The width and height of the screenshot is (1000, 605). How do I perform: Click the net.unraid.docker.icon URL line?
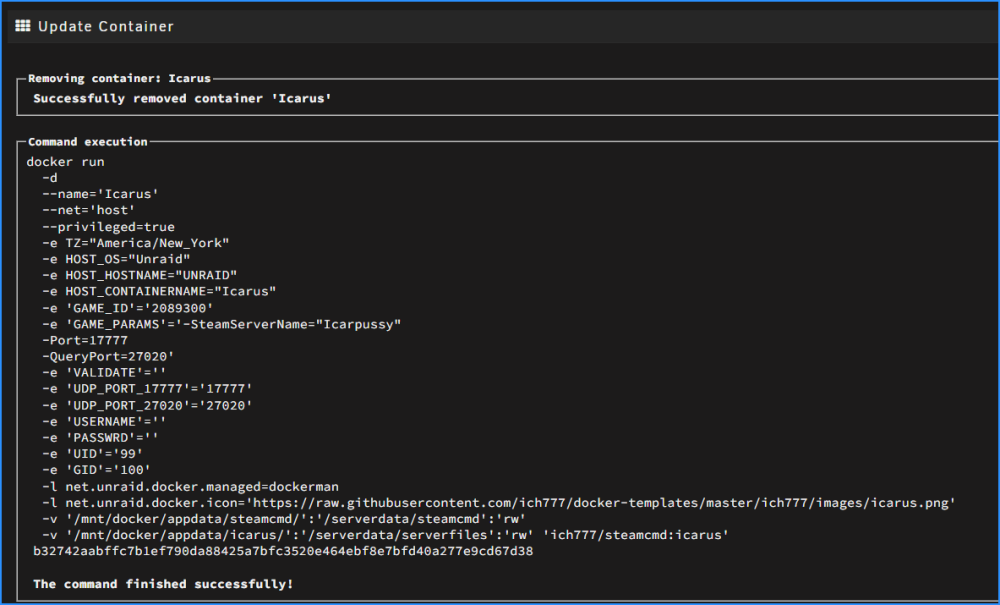coord(499,503)
